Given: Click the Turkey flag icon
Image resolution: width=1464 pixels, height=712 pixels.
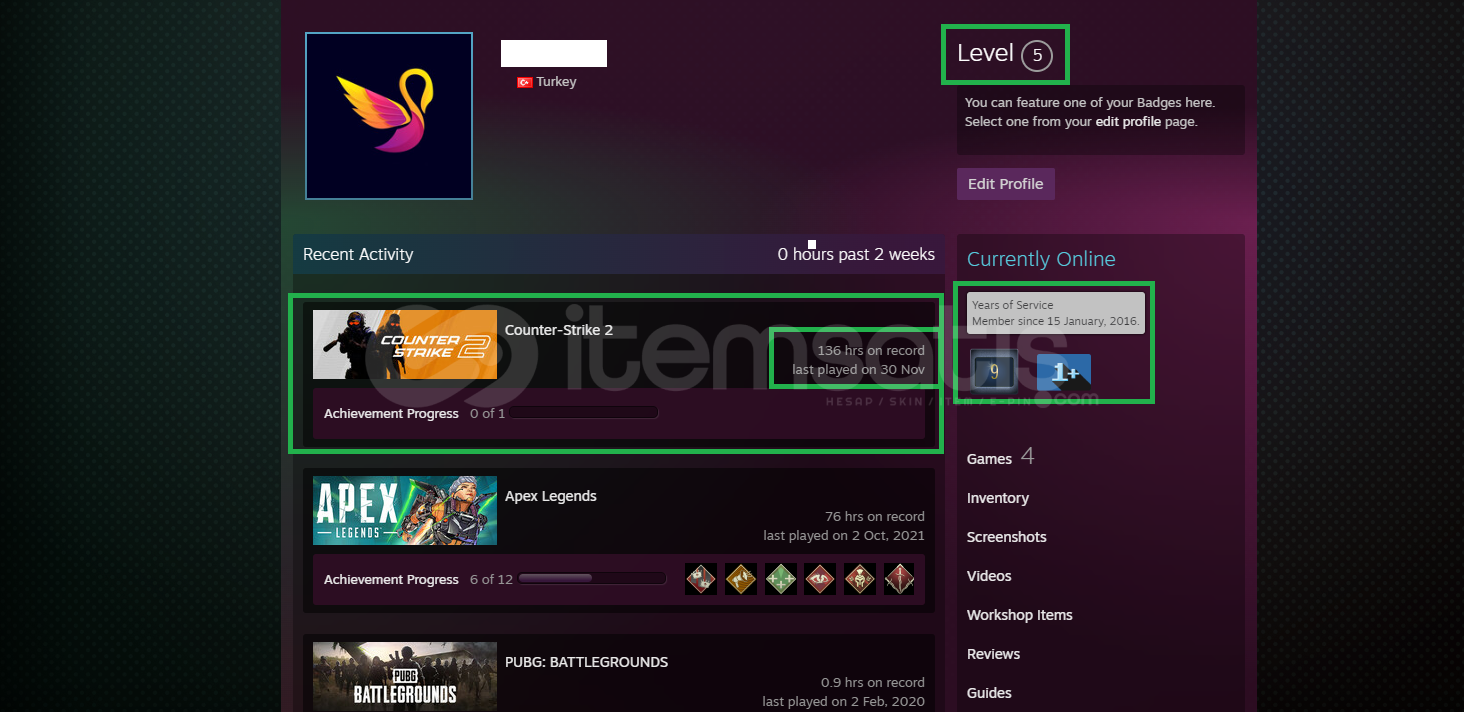Looking at the screenshot, I should coord(524,82).
